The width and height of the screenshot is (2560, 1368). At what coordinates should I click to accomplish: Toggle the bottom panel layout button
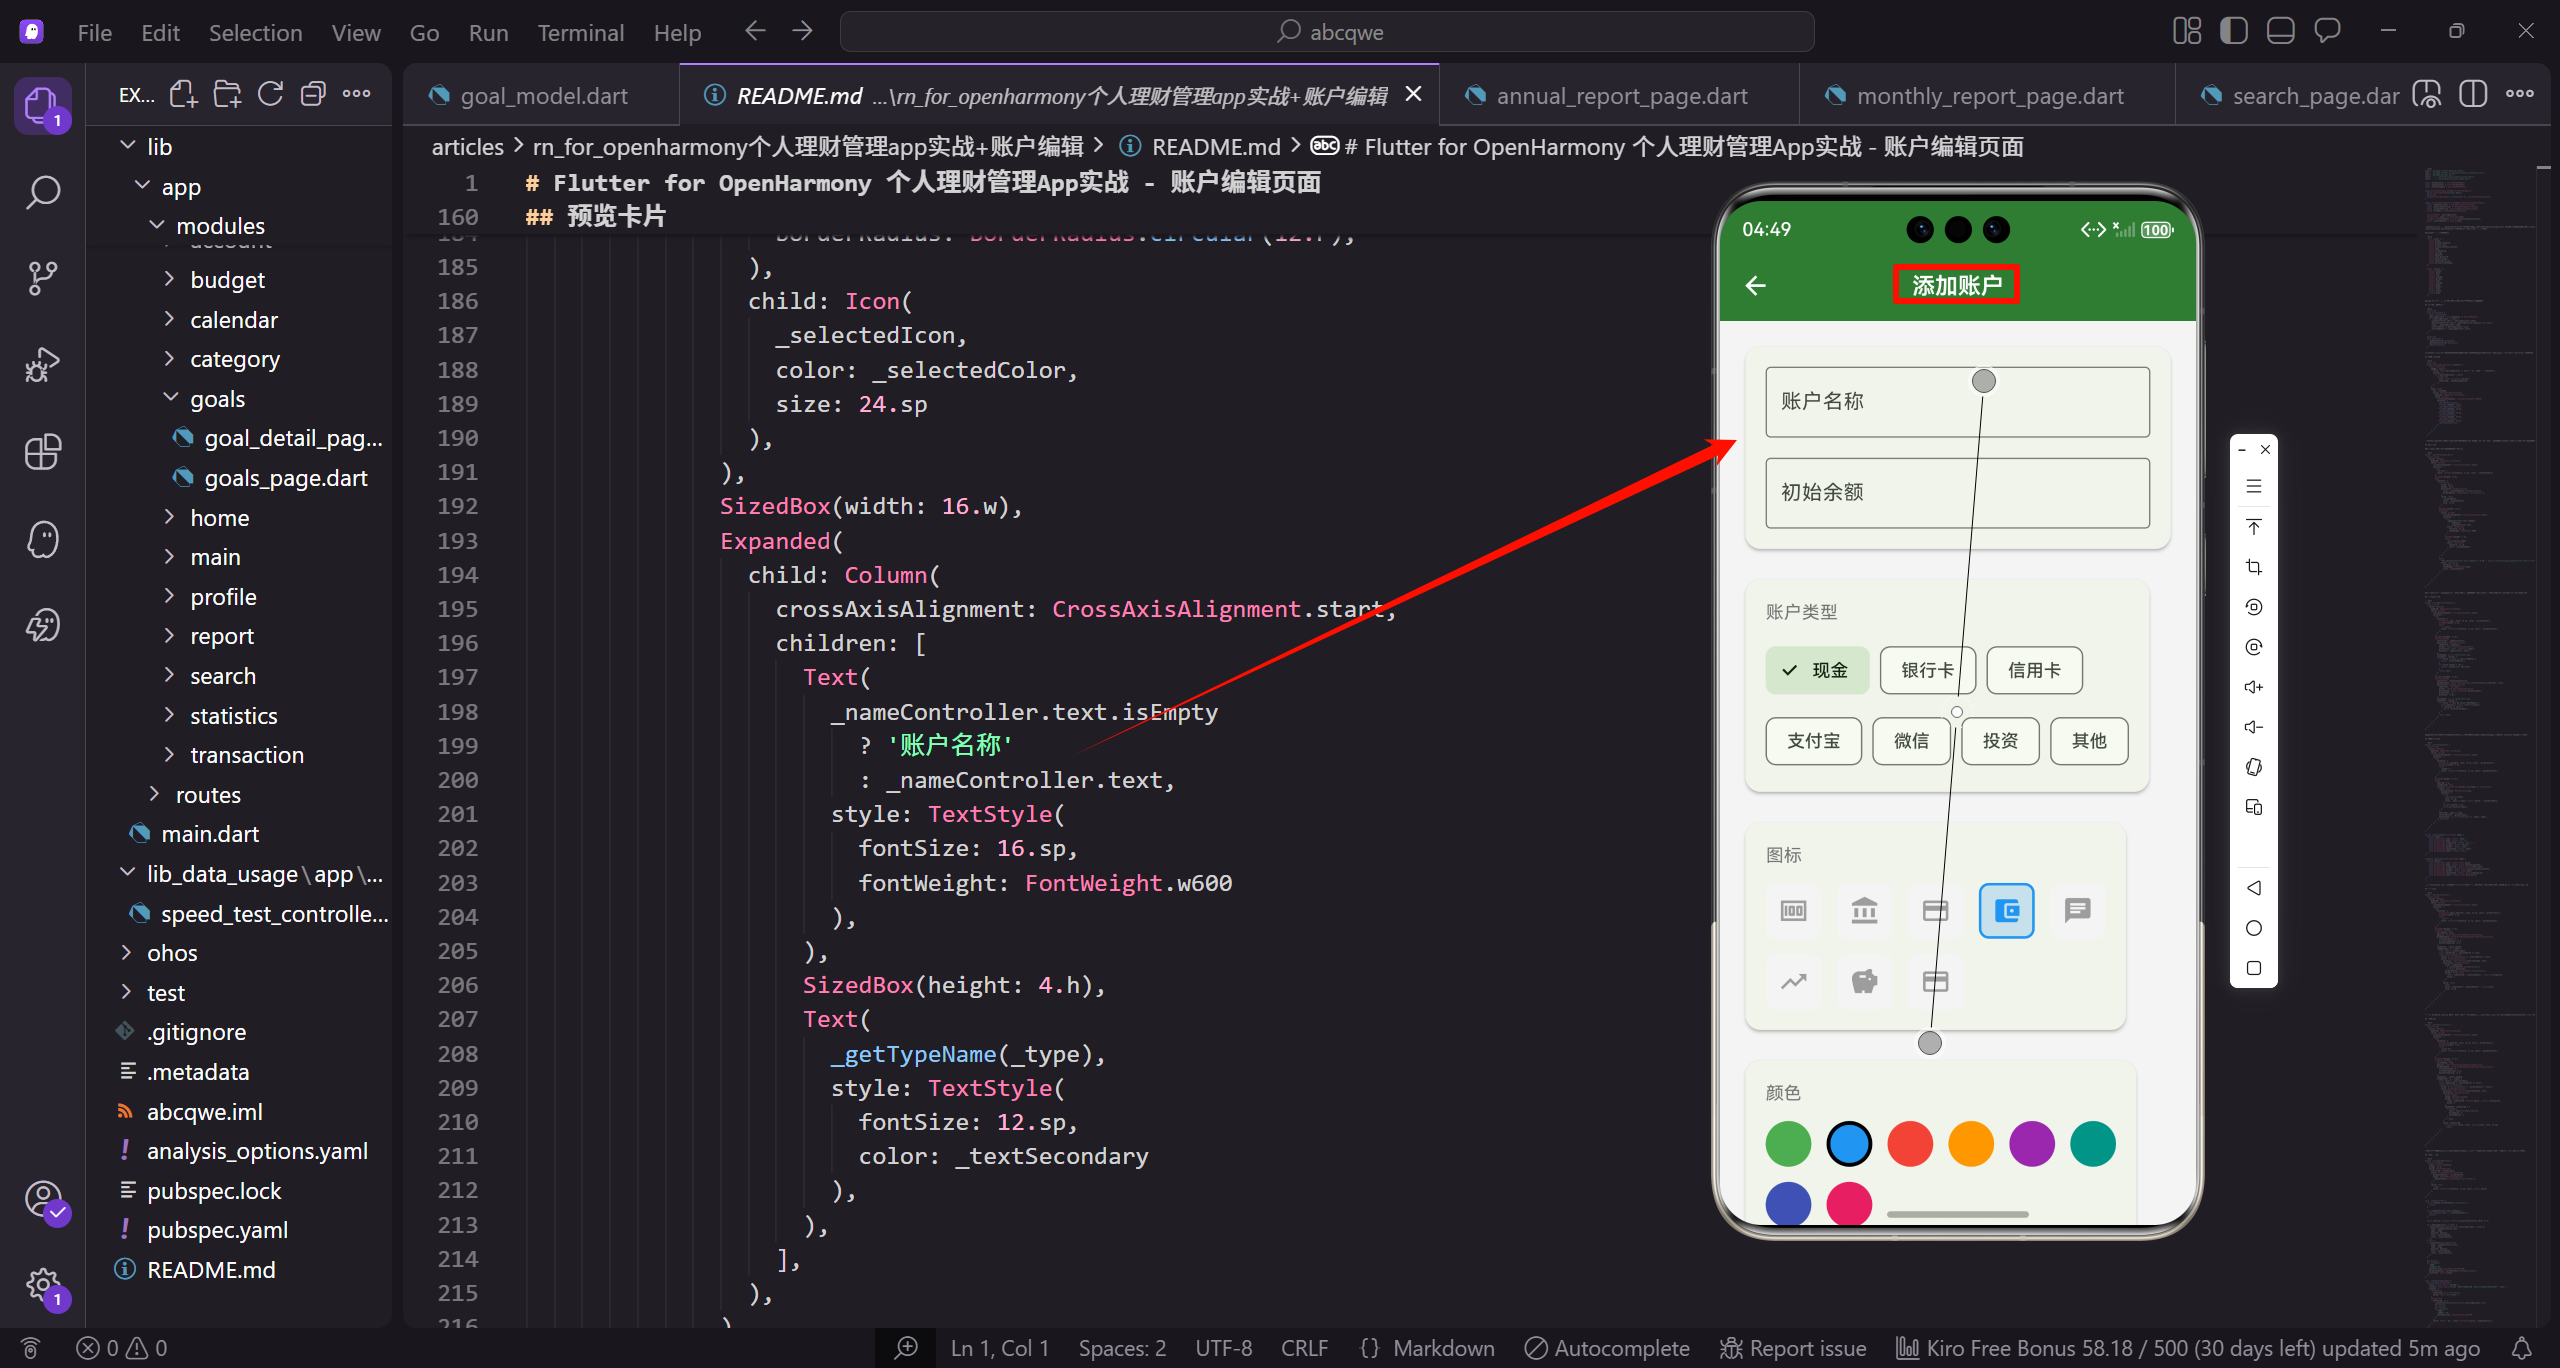click(2280, 31)
